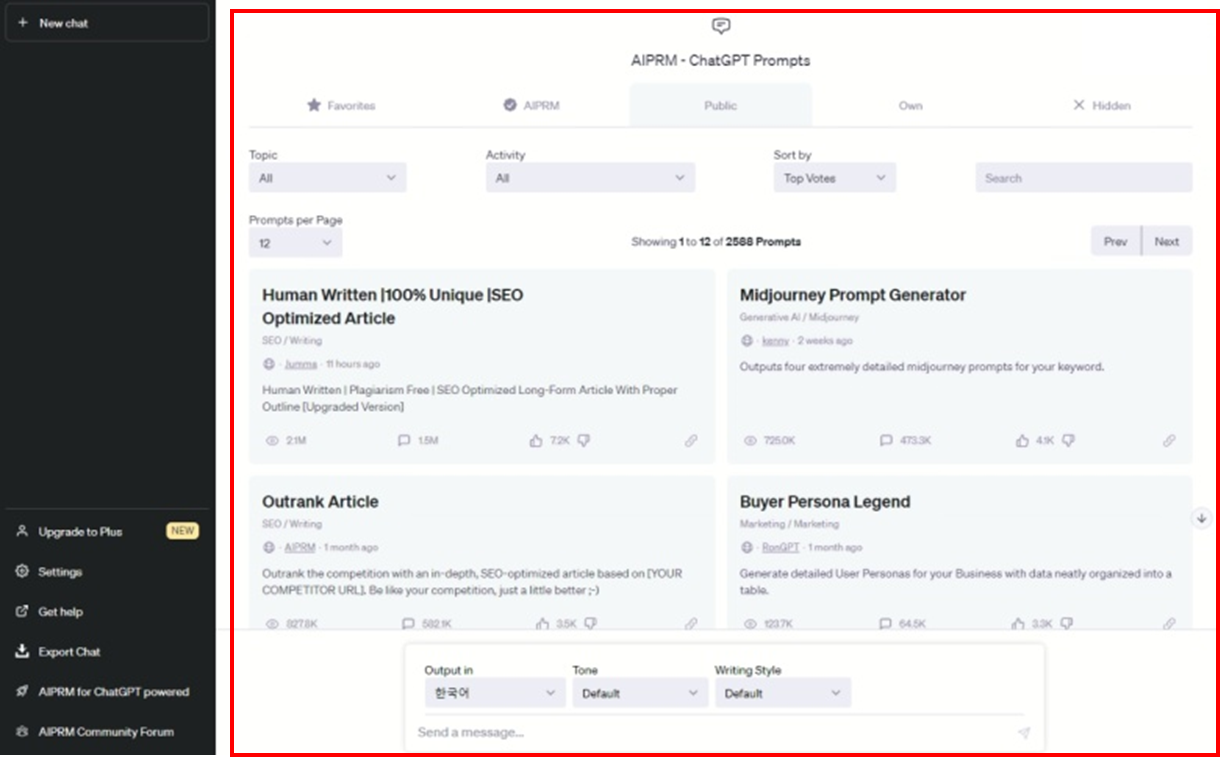Start a New chat in sidebar
This screenshot has height=757, width=1220.
[107, 23]
